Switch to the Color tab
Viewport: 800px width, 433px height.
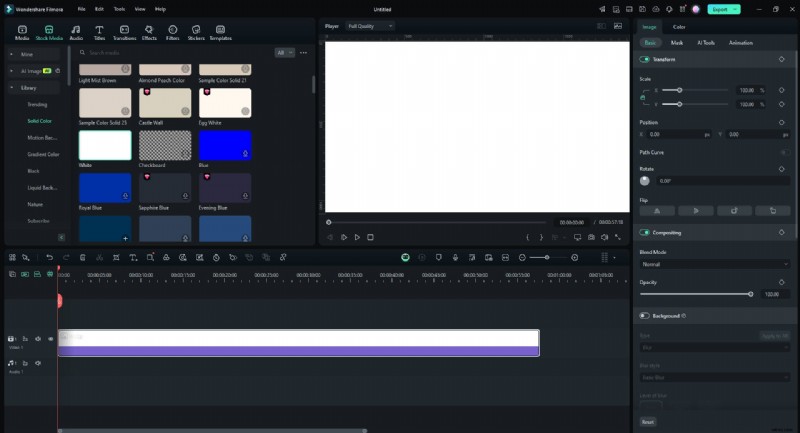(x=679, y=27)
